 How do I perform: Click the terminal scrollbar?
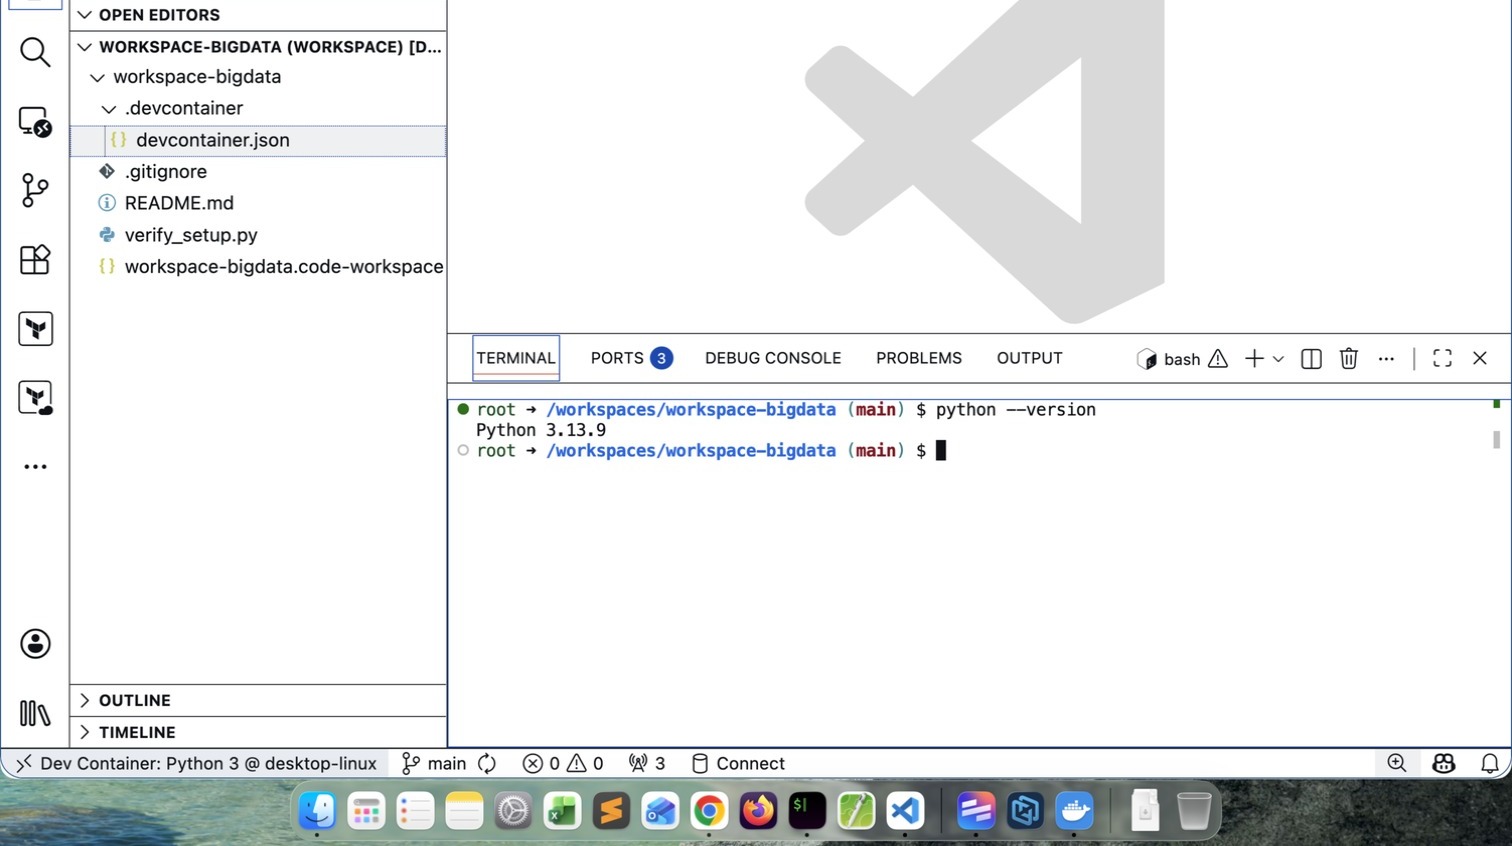(1496, 439)
